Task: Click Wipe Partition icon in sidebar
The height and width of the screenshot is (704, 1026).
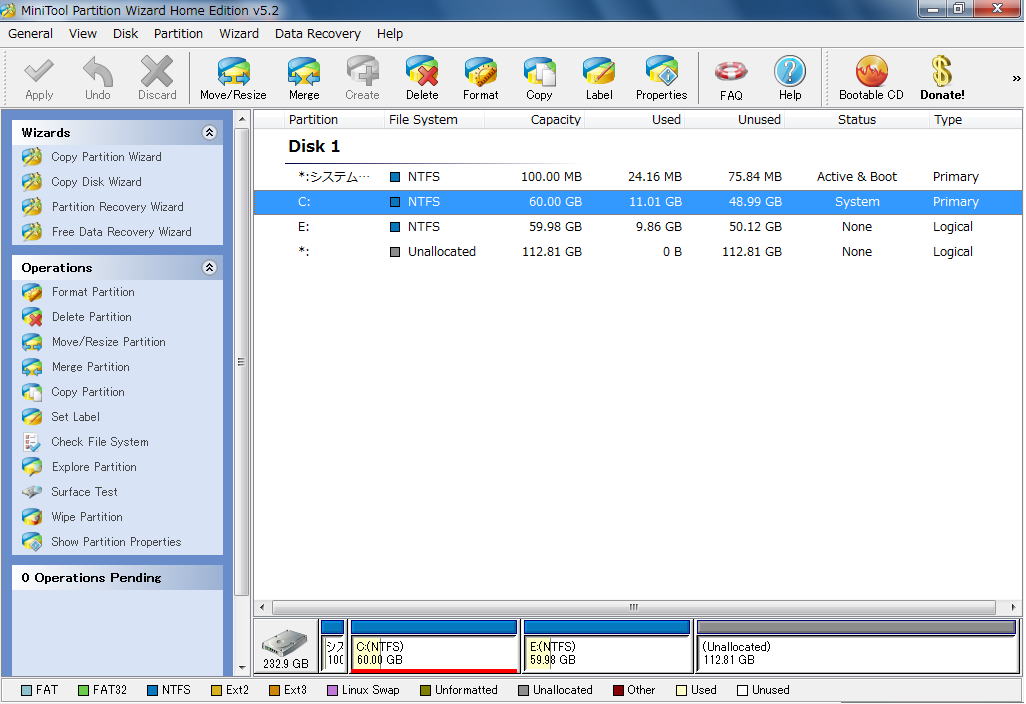Action: pyautogui.click(x=32, y=517)
